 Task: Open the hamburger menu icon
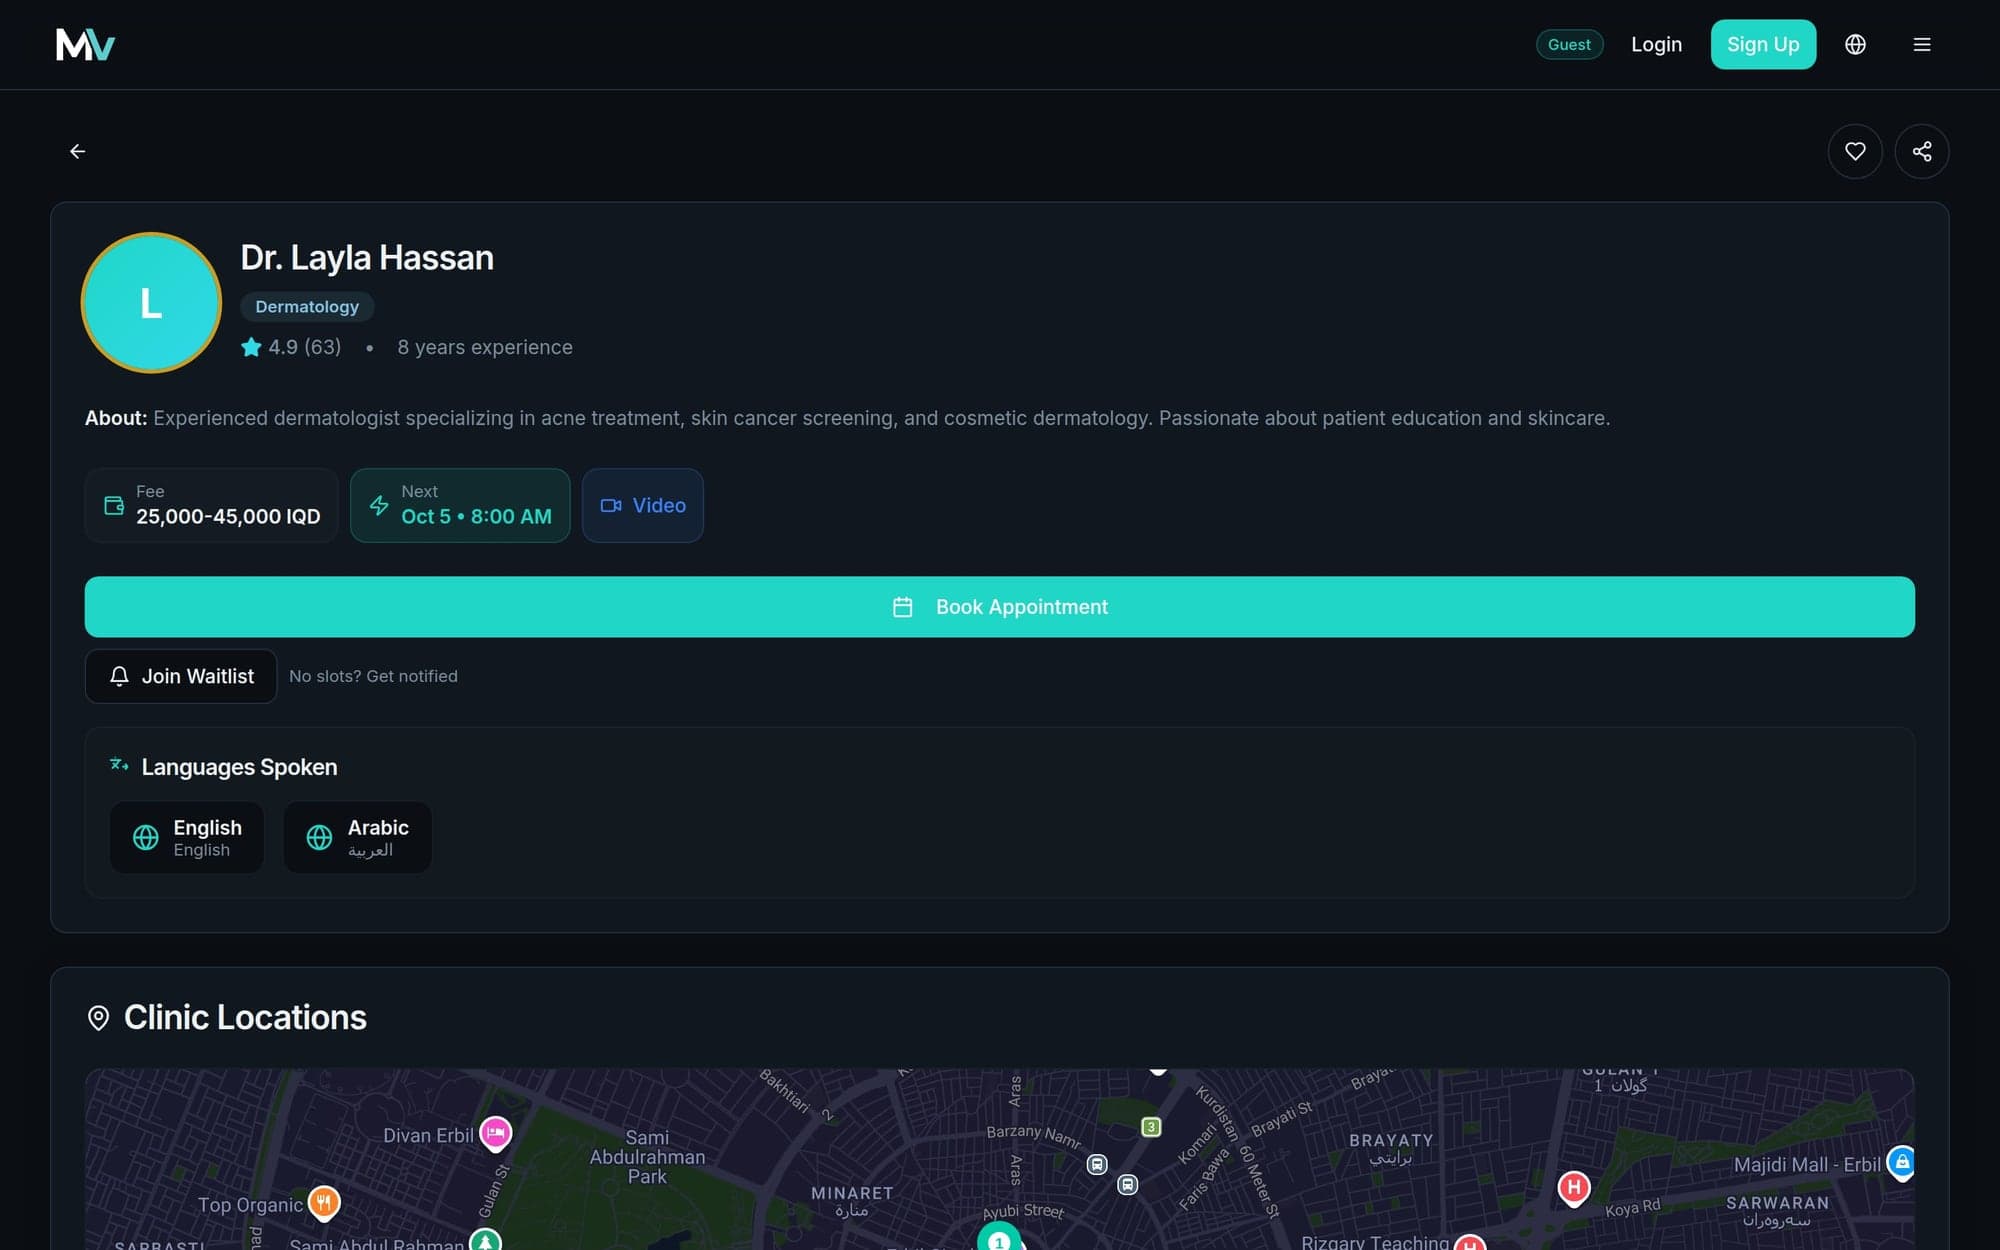[1921, 44]
